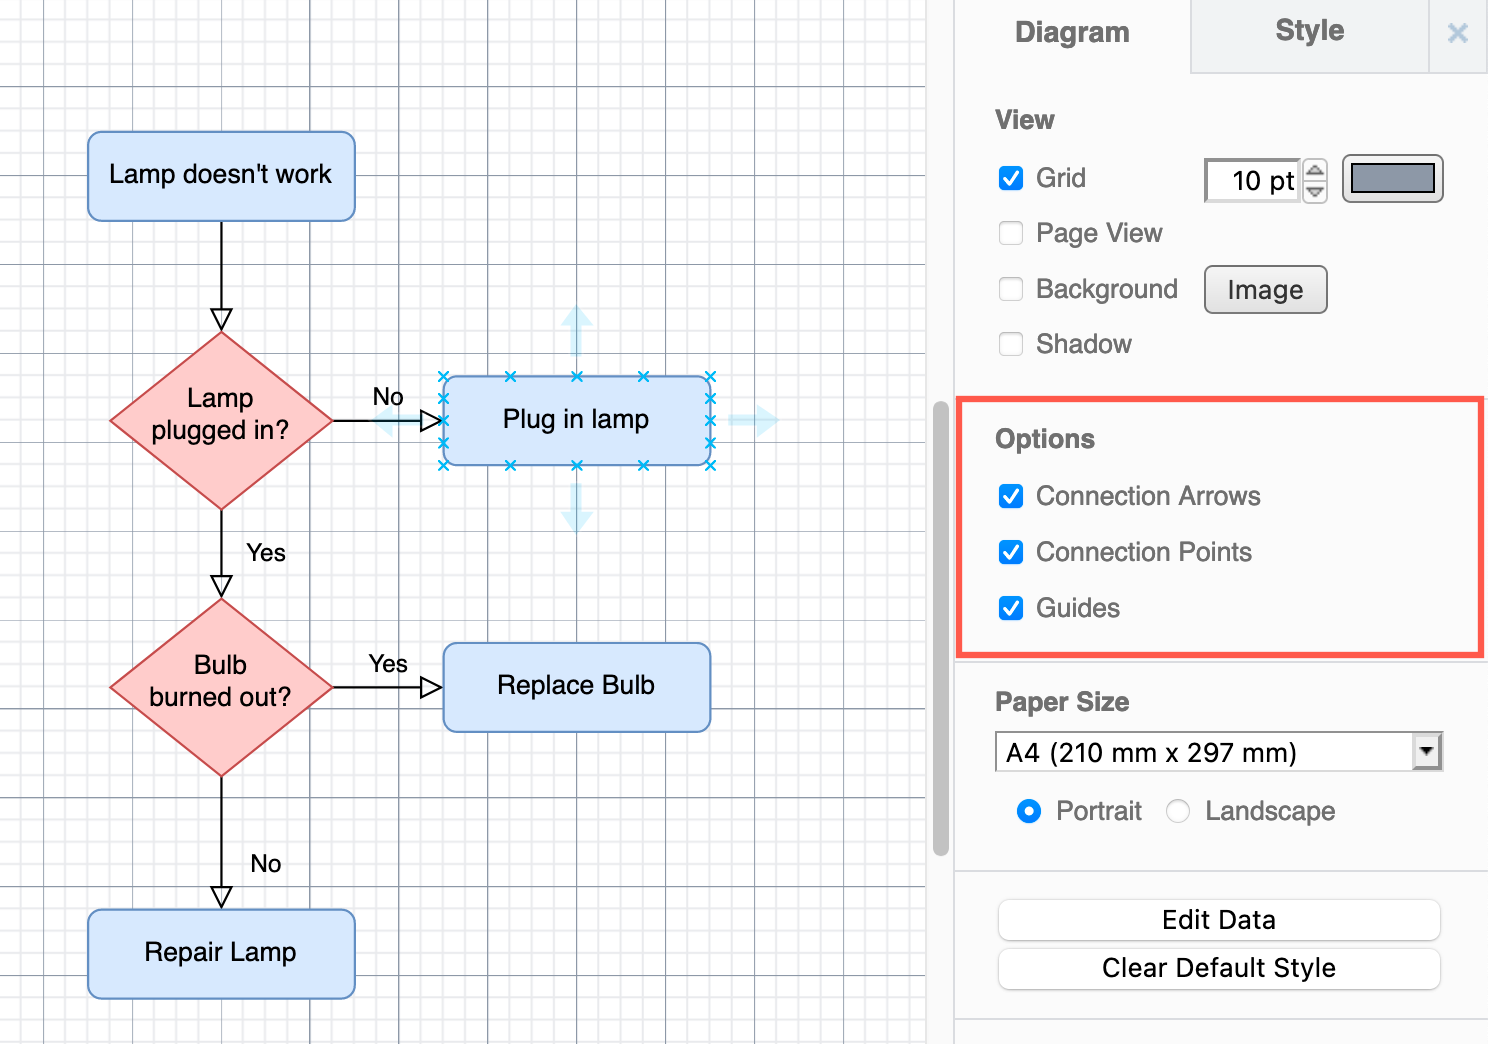Image resolution: width=1488 pixels, height=1044 pixels.
Task: Decrease grid size using the down stepper arrow
Action: (1315, 190)
